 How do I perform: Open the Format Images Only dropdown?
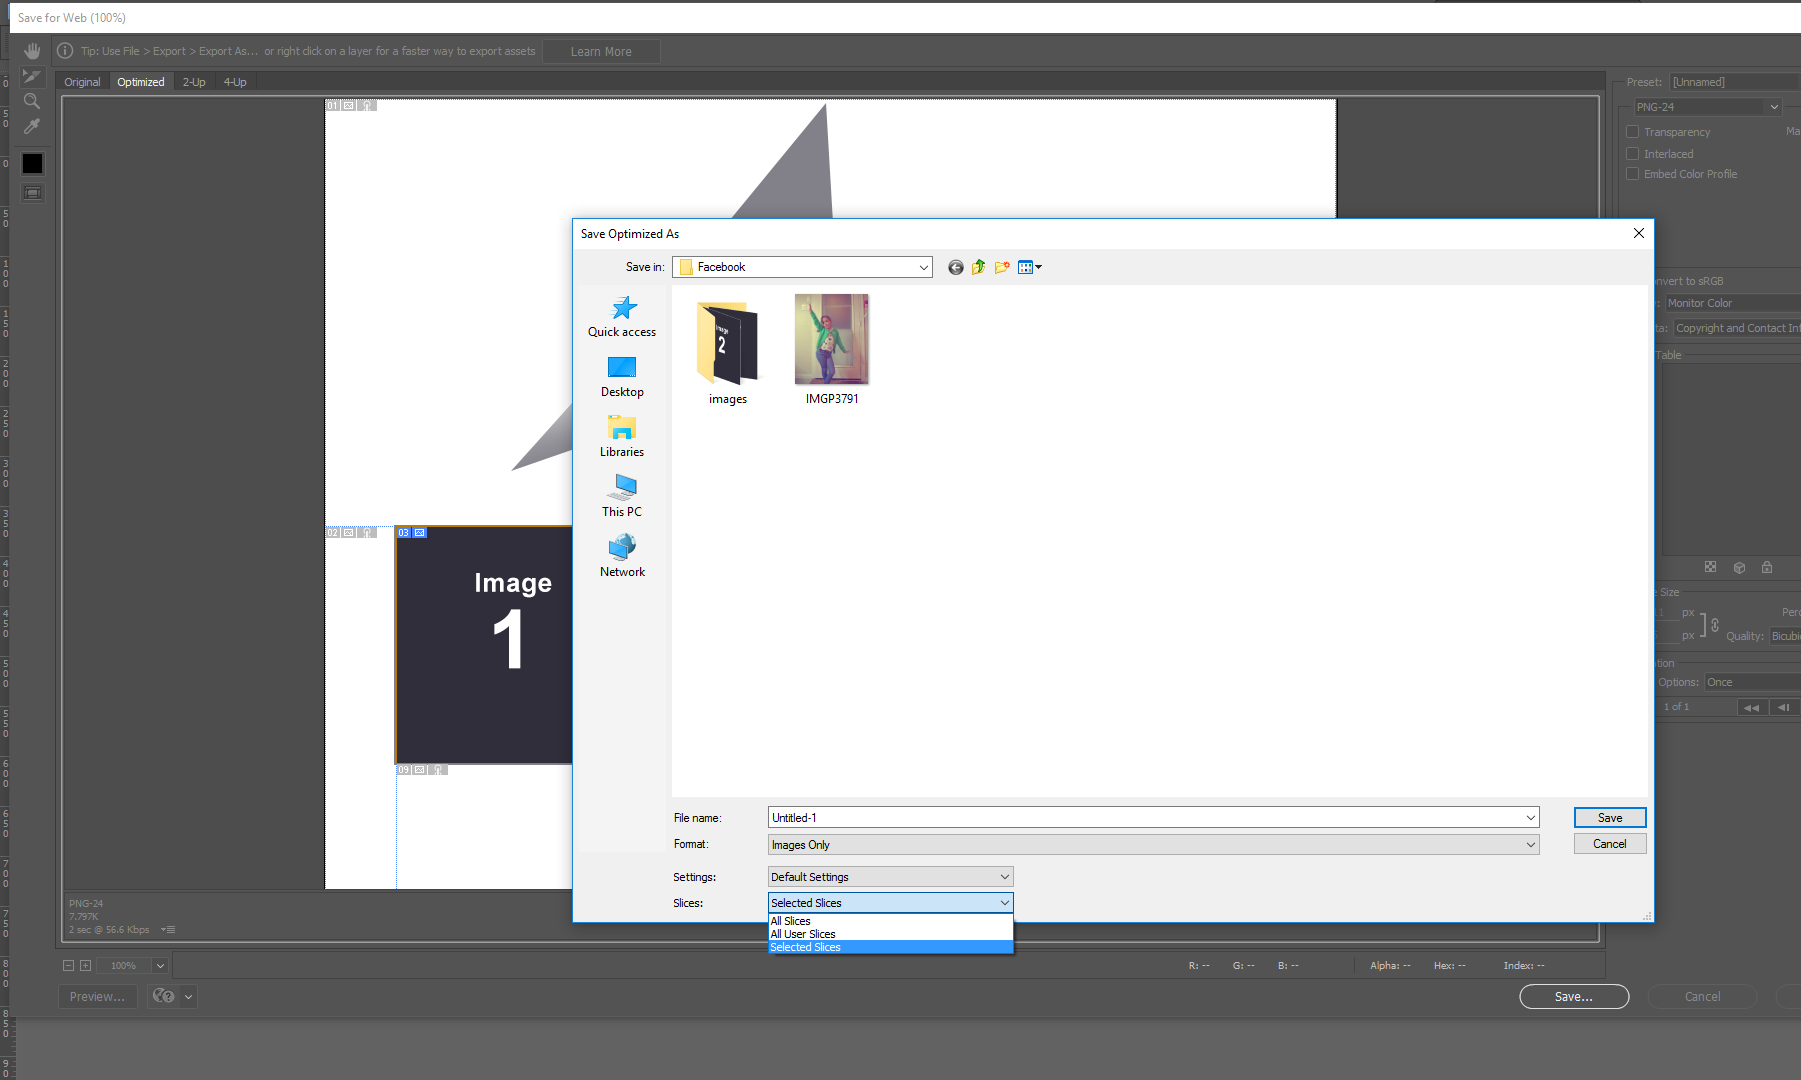tap(1153, 845)
